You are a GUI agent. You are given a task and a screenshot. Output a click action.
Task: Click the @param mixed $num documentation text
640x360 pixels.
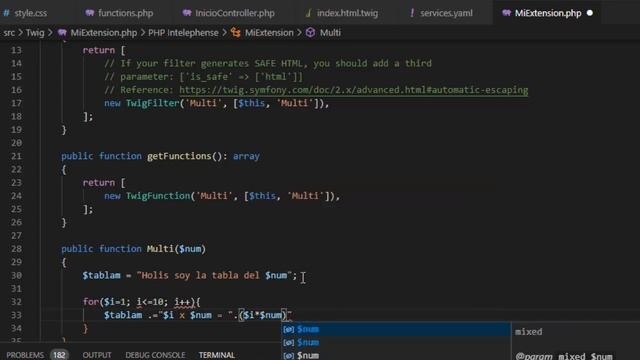(564, 356)
